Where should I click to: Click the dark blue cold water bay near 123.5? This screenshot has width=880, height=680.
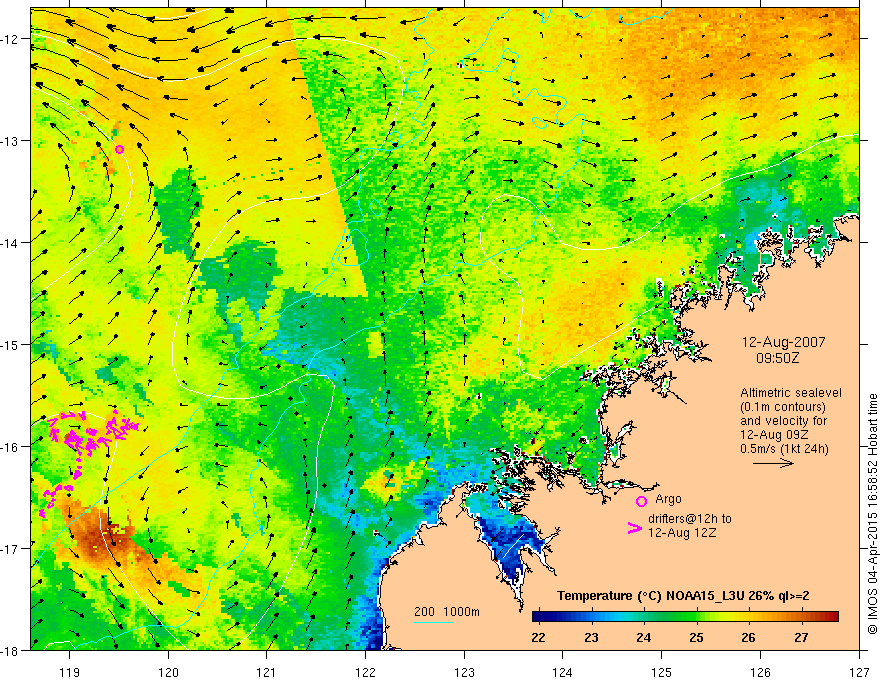coord(514,544)
